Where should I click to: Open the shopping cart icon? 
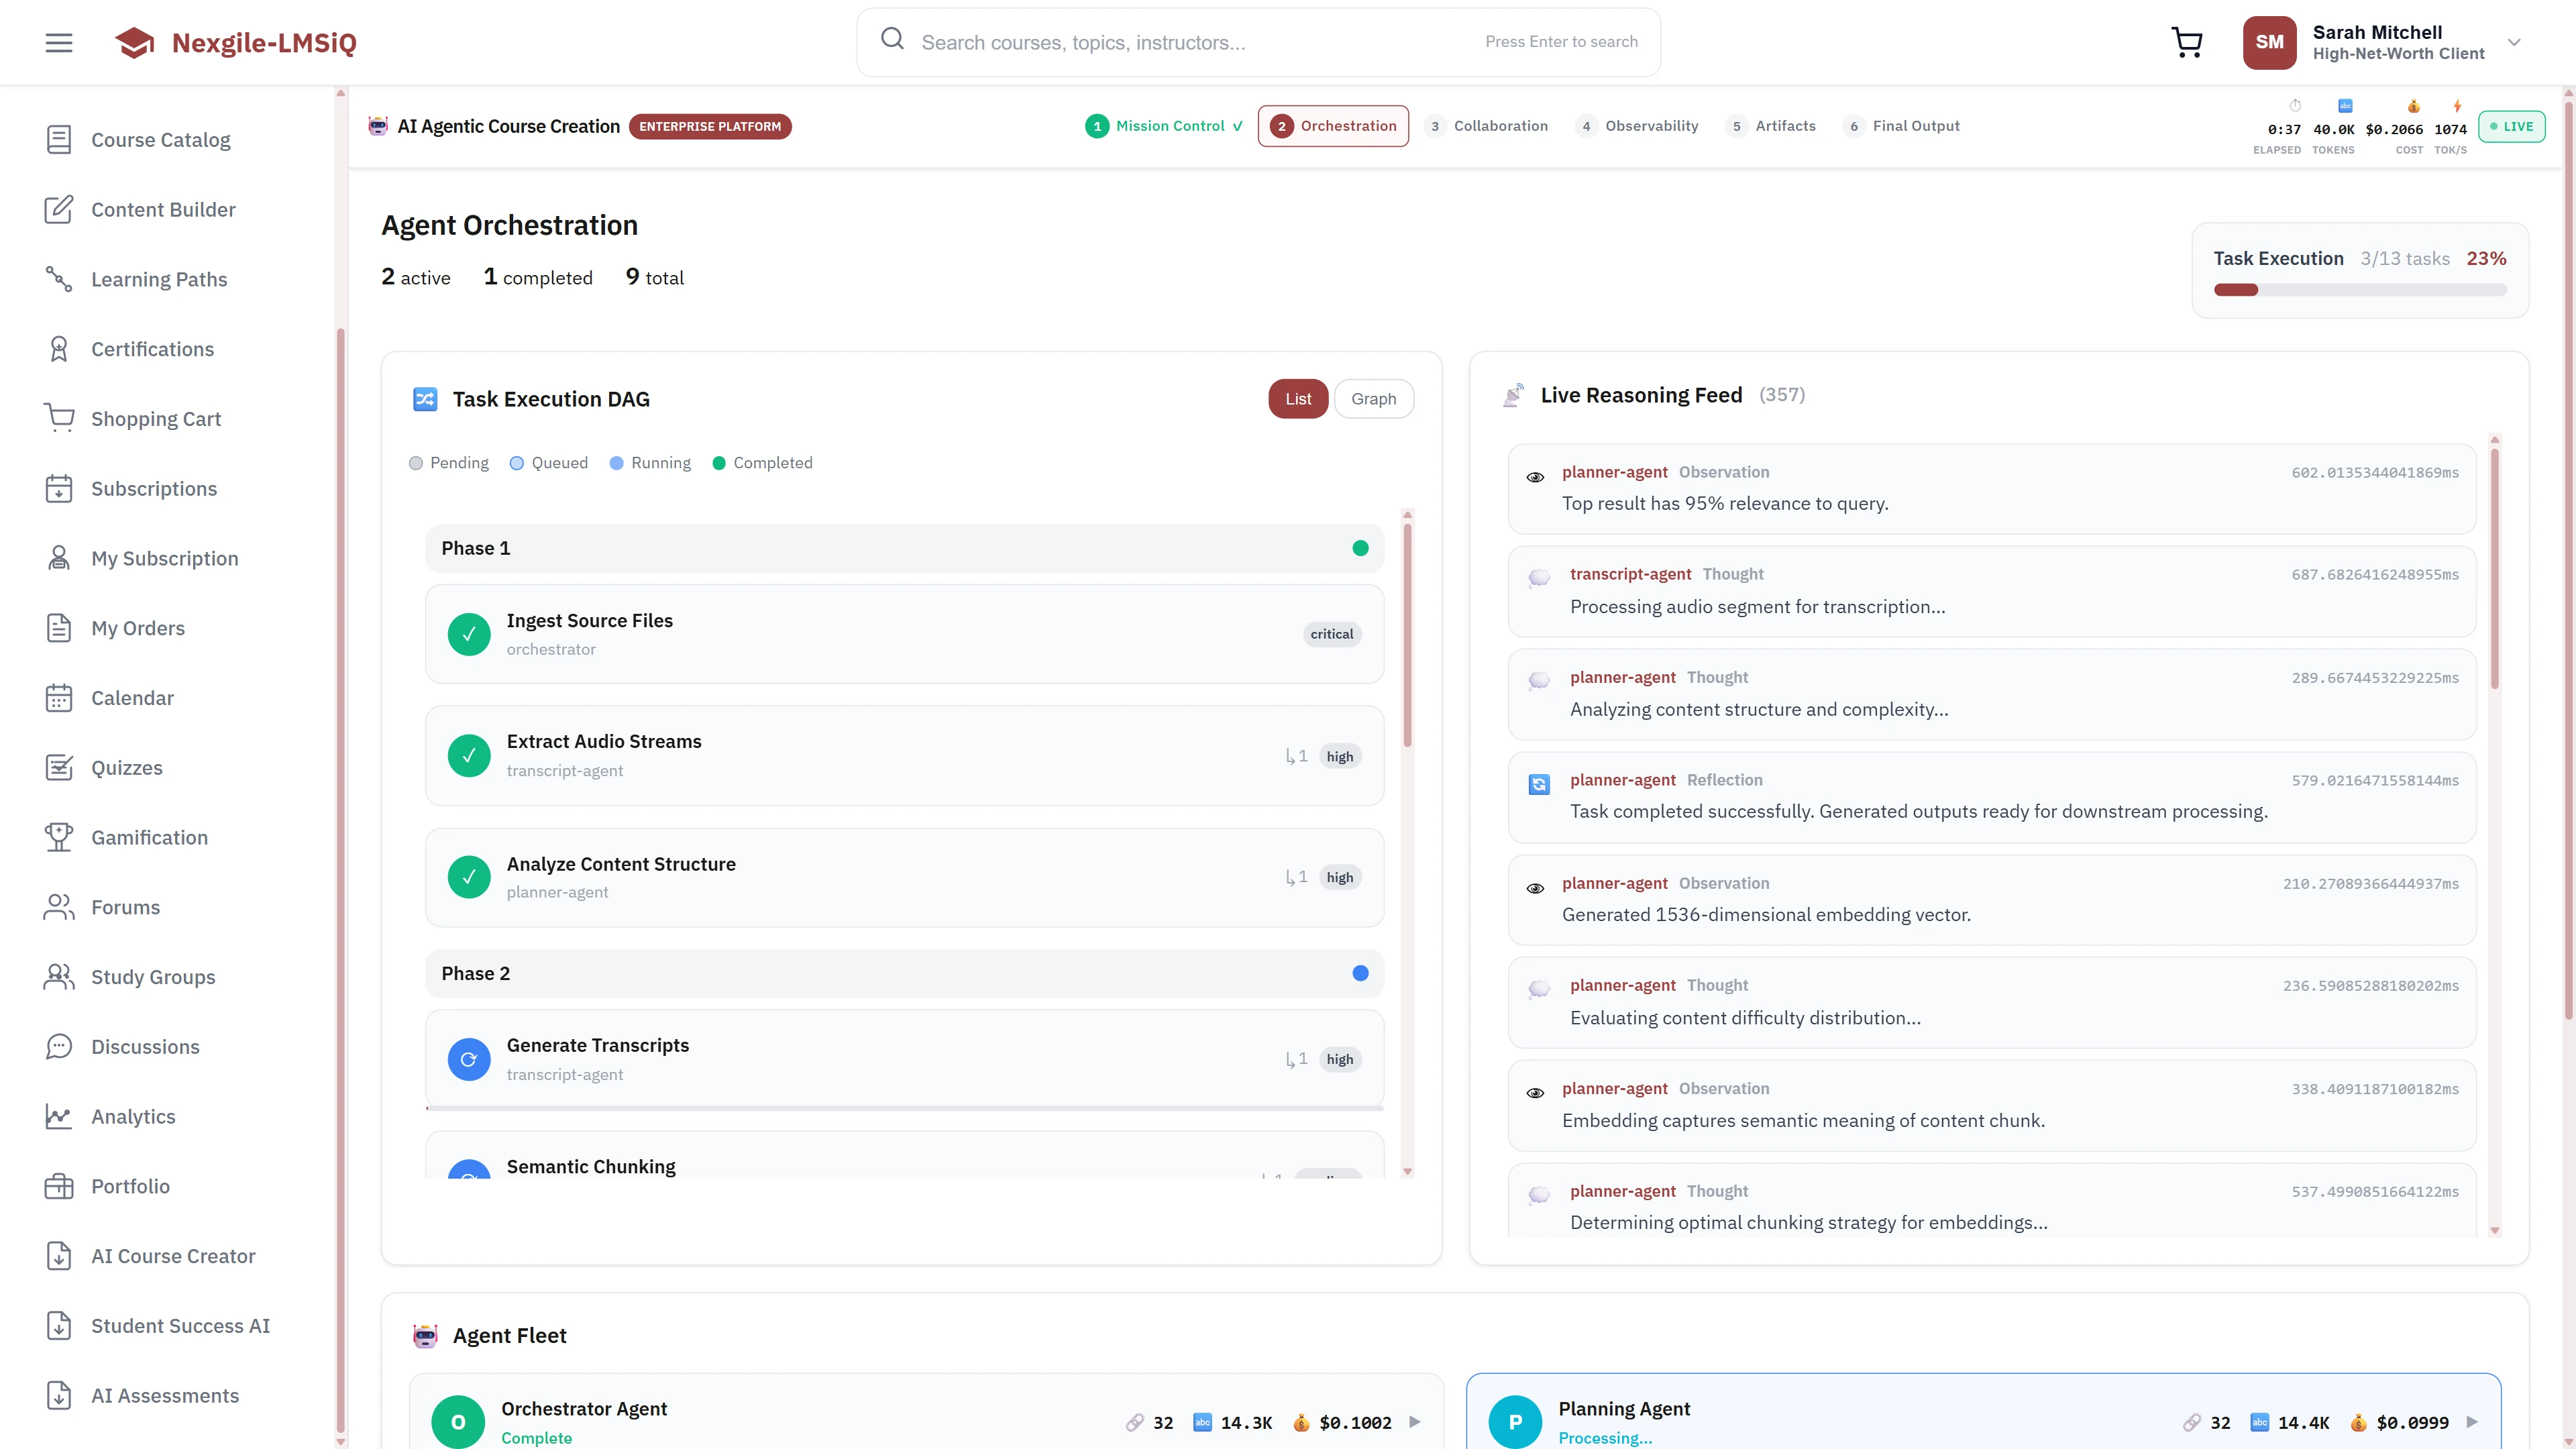2186,42
